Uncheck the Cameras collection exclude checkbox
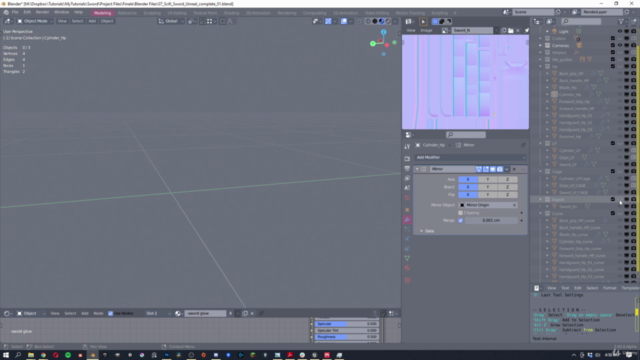 tap(613, 45)
